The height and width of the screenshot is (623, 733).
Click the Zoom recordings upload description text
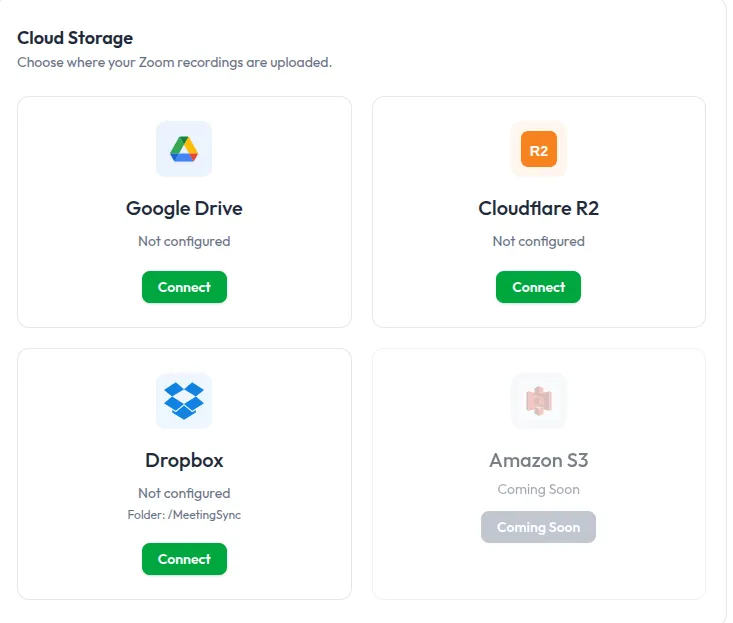pyautogui.click(x=174, y=63)
